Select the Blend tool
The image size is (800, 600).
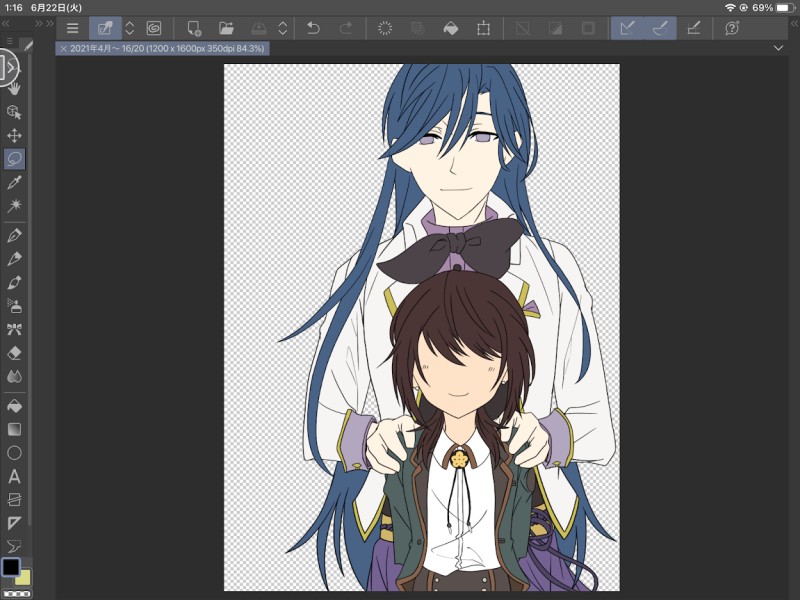tap(14, 376)
